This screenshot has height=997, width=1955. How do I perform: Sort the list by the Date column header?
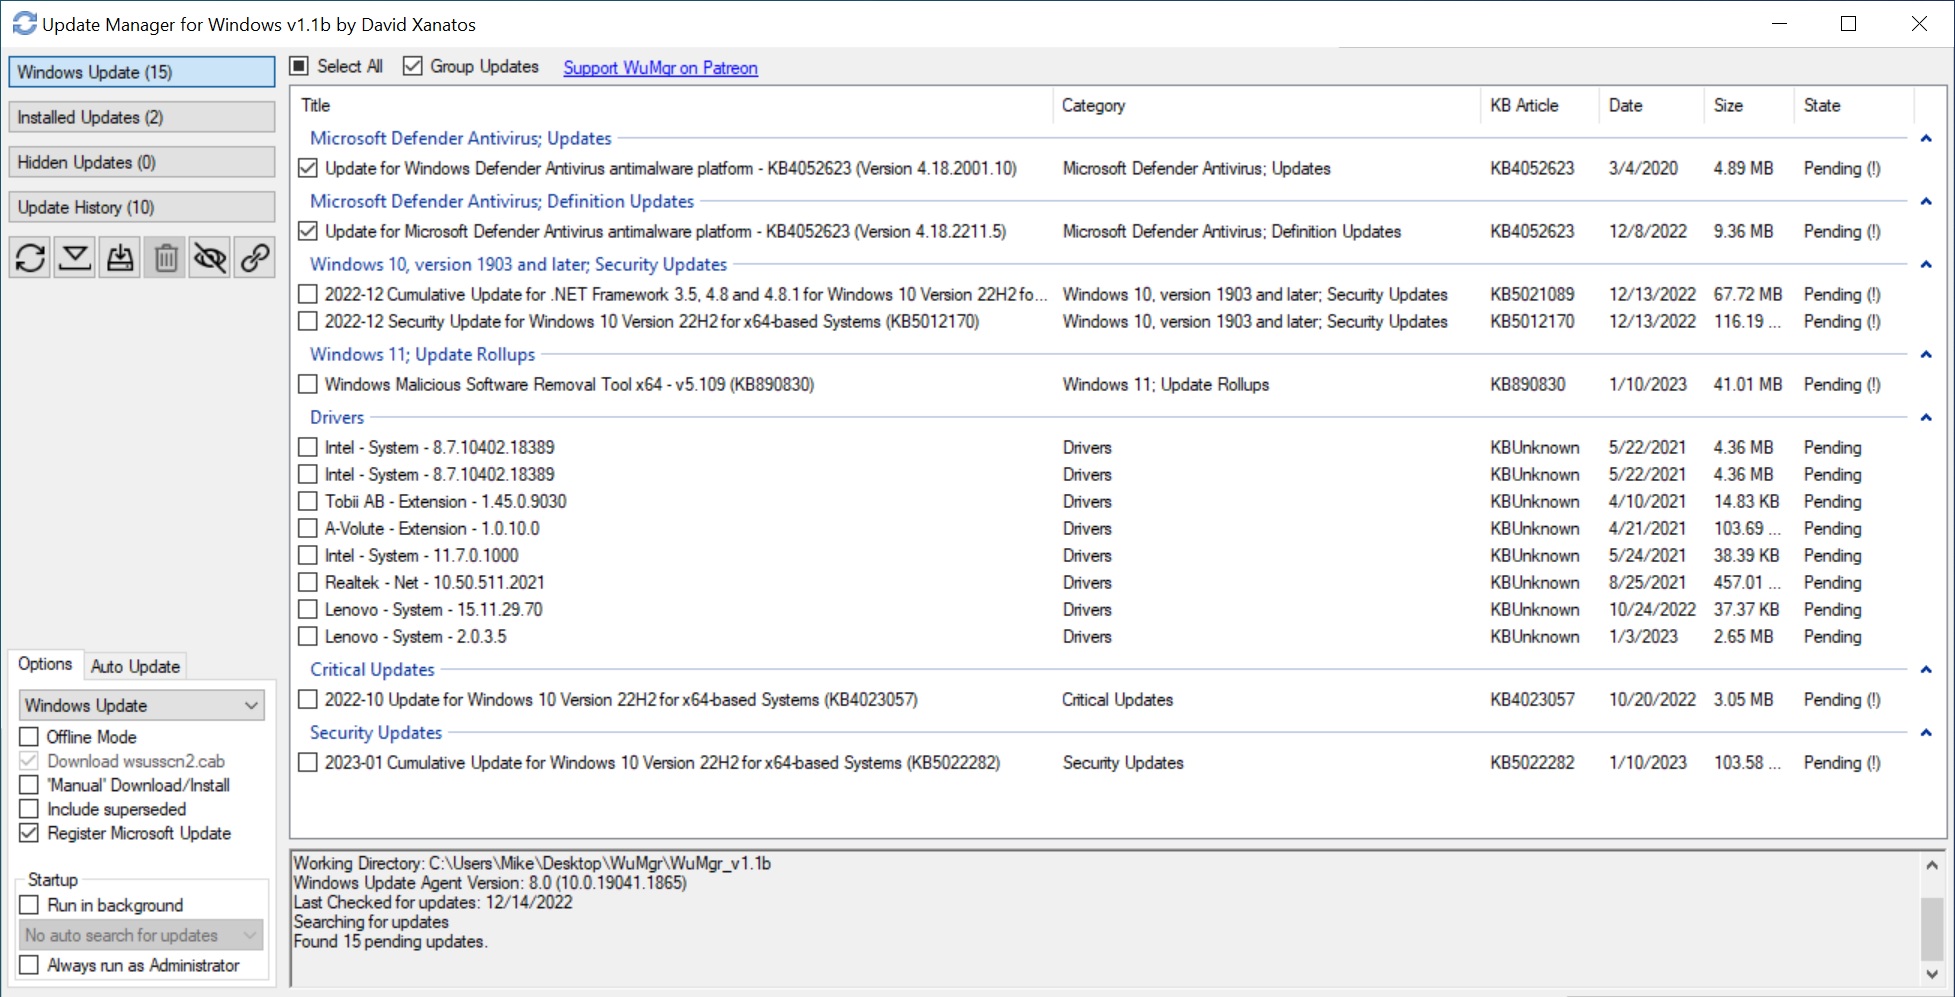pos(1625,105)
